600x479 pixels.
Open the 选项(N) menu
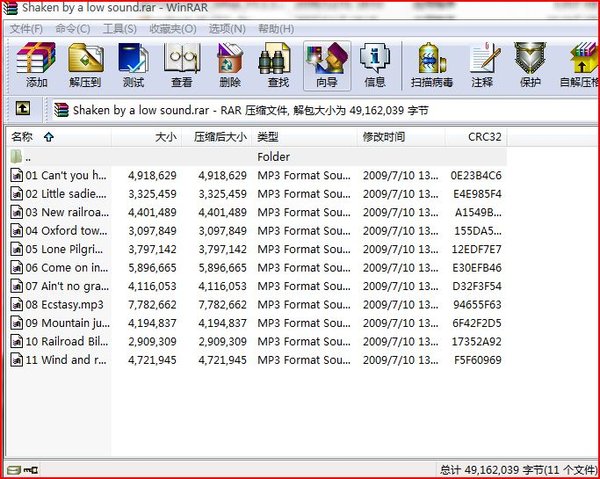(227, 29)
